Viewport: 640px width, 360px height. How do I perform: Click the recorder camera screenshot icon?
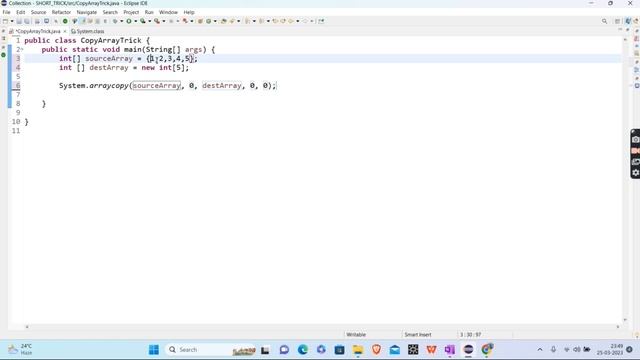[636, 140]
